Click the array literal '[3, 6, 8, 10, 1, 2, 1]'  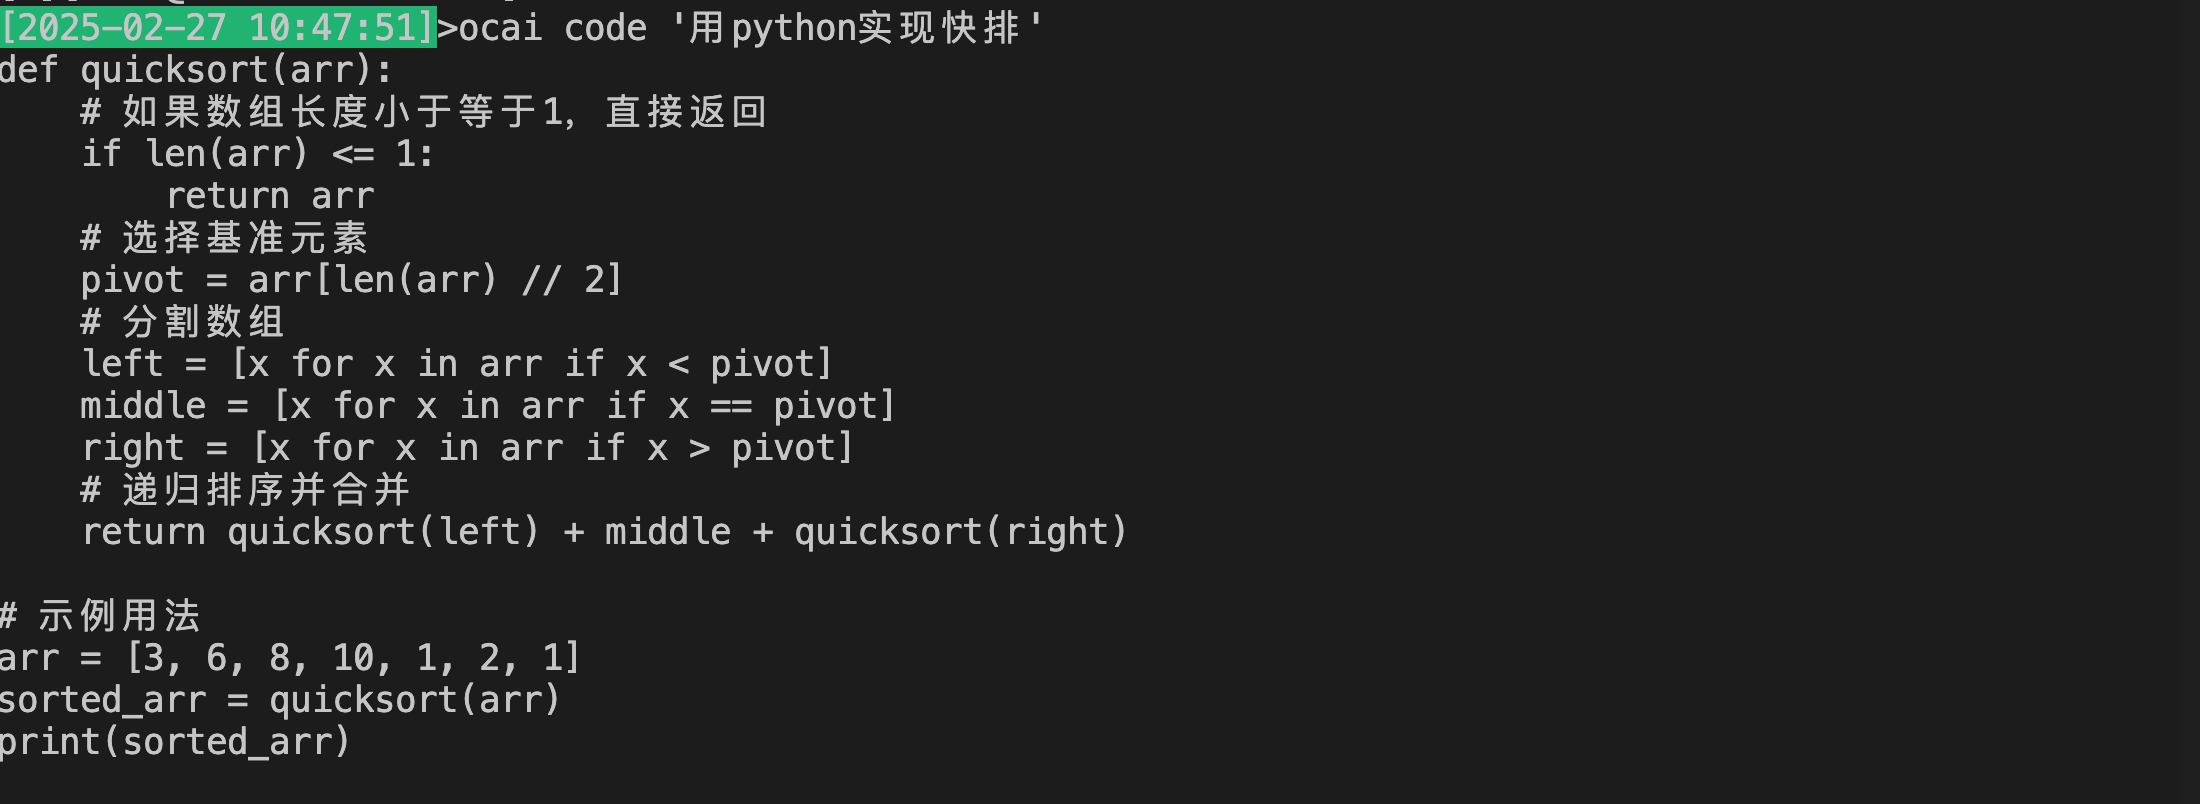point(353,658)
